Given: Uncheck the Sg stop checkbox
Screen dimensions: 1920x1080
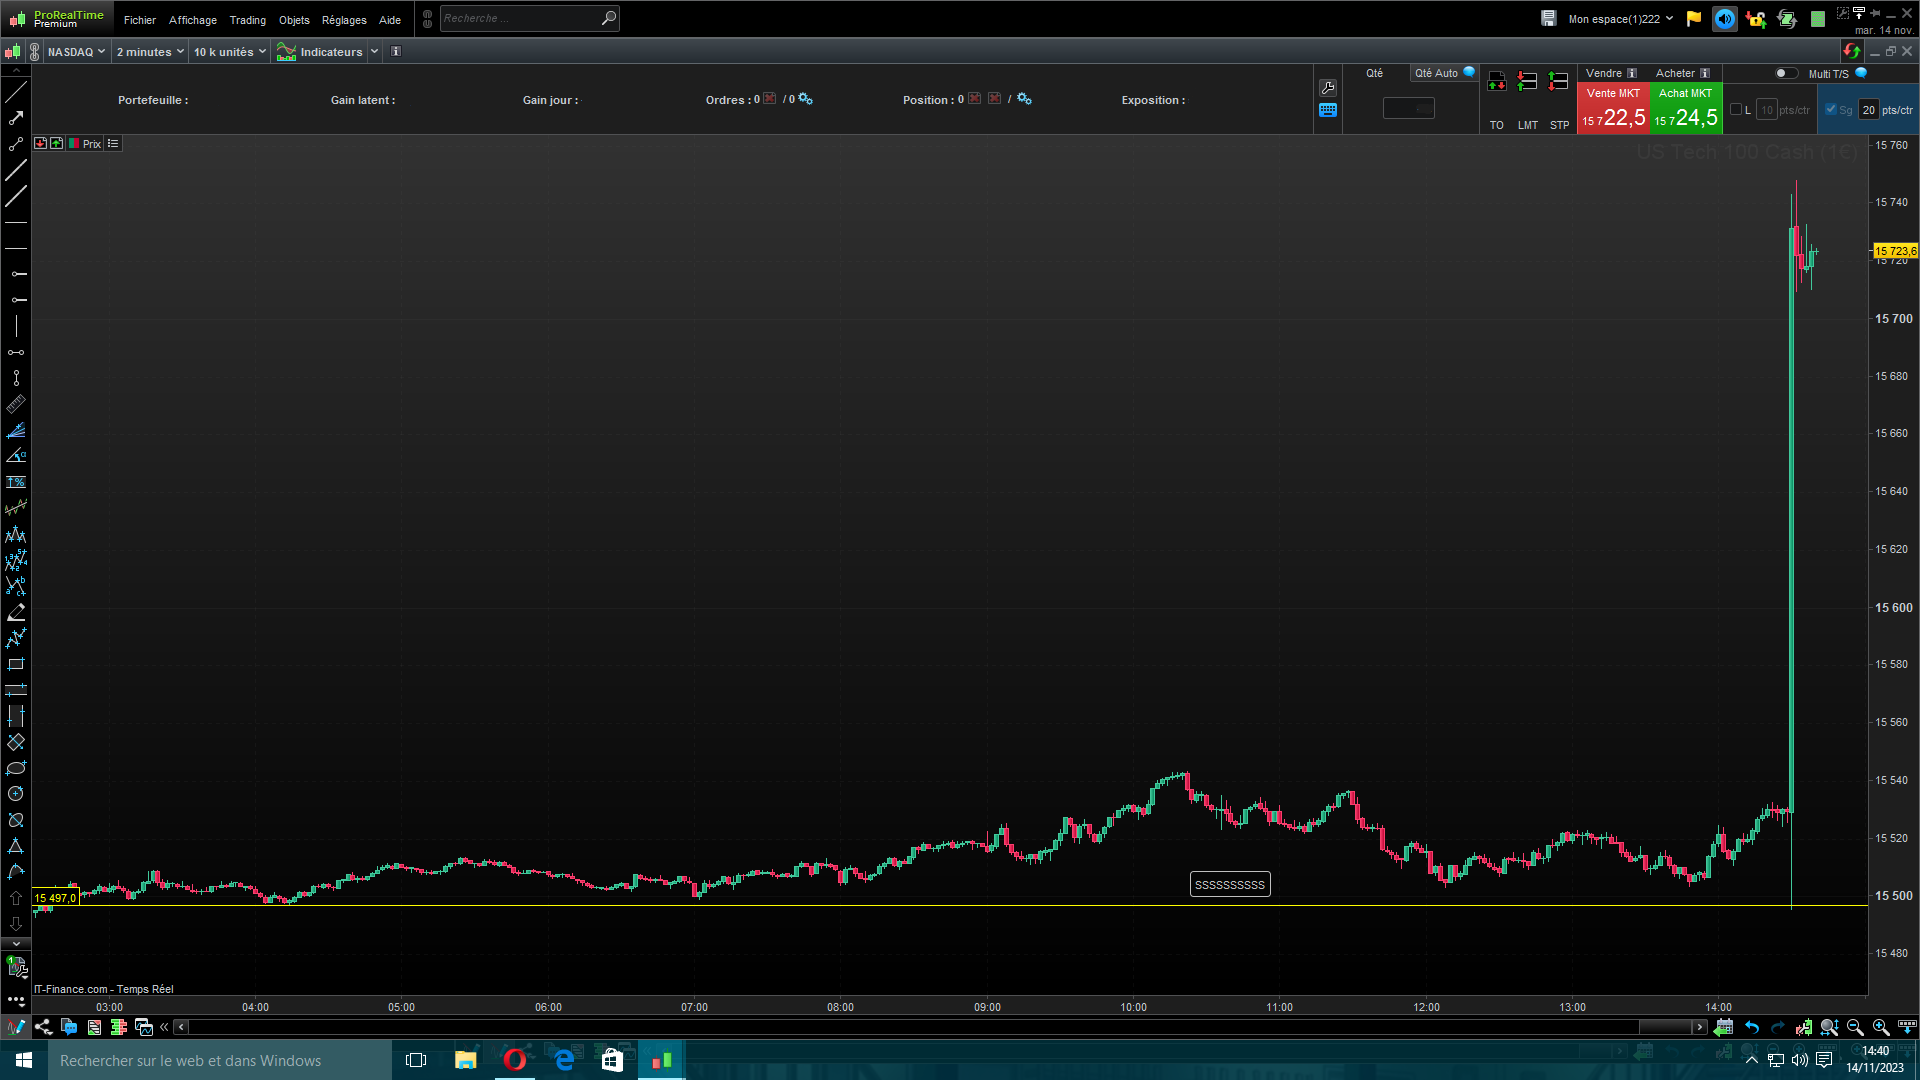Looking at the screenshot, I should (x=1831, y=110).
